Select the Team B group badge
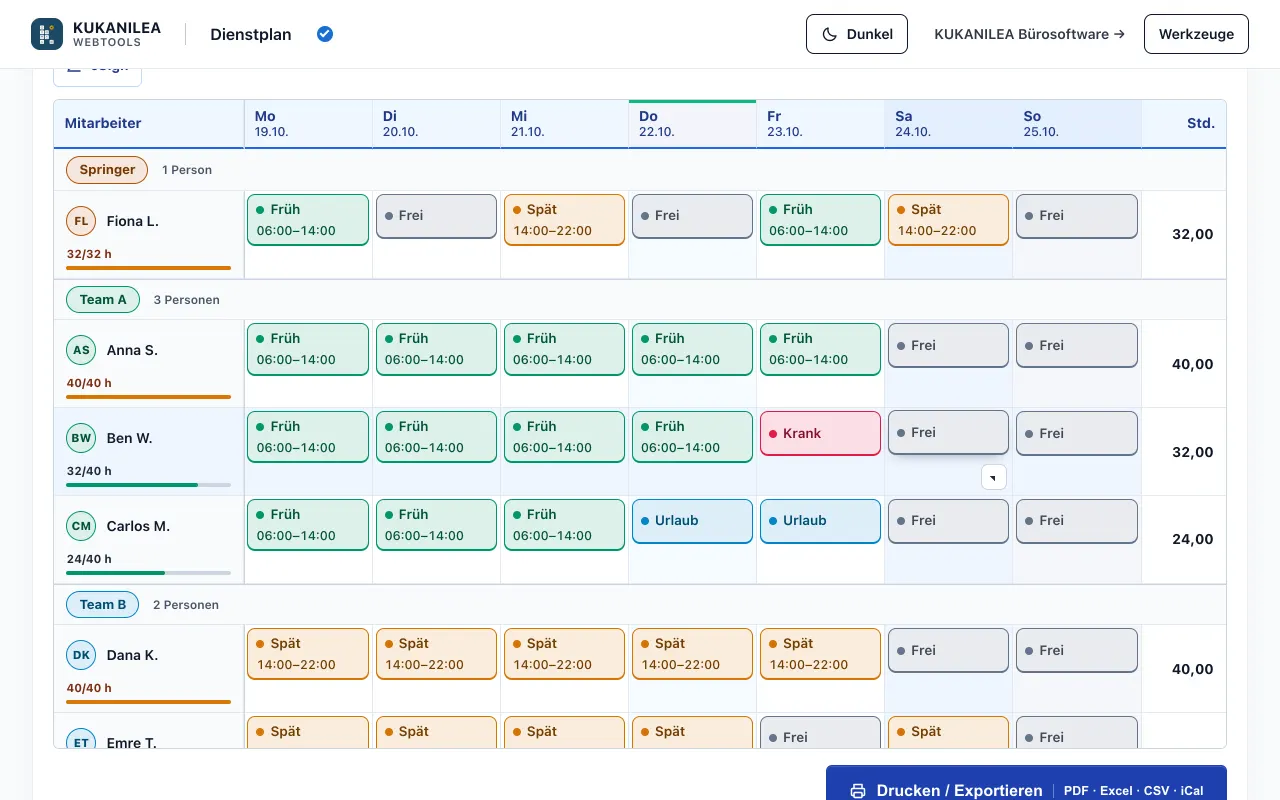This screenshot has height=800, width=1280. (x=103, y=604)
